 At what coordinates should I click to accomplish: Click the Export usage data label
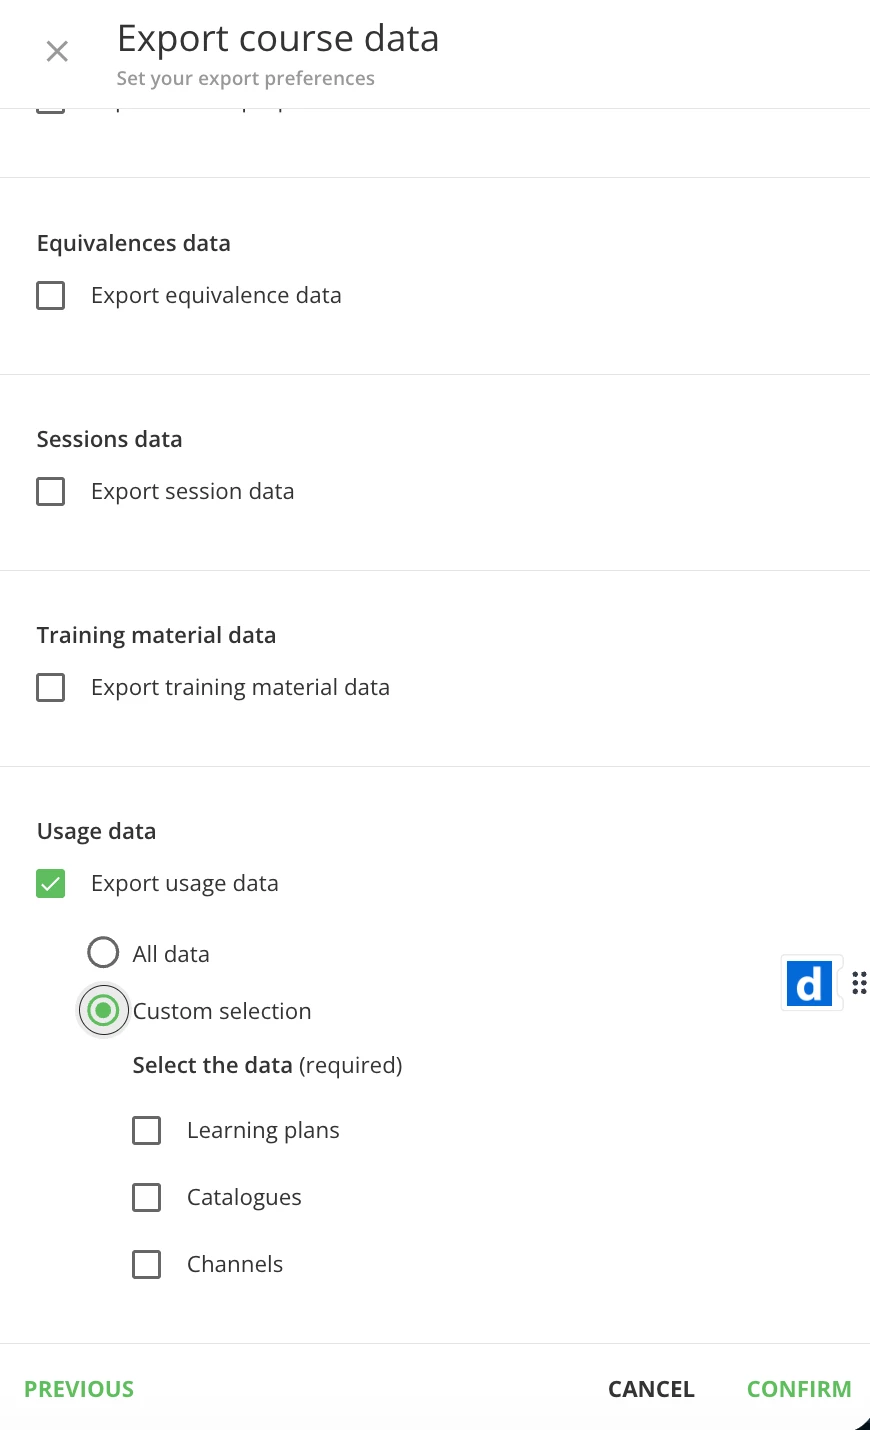click(x=185, y=884)
